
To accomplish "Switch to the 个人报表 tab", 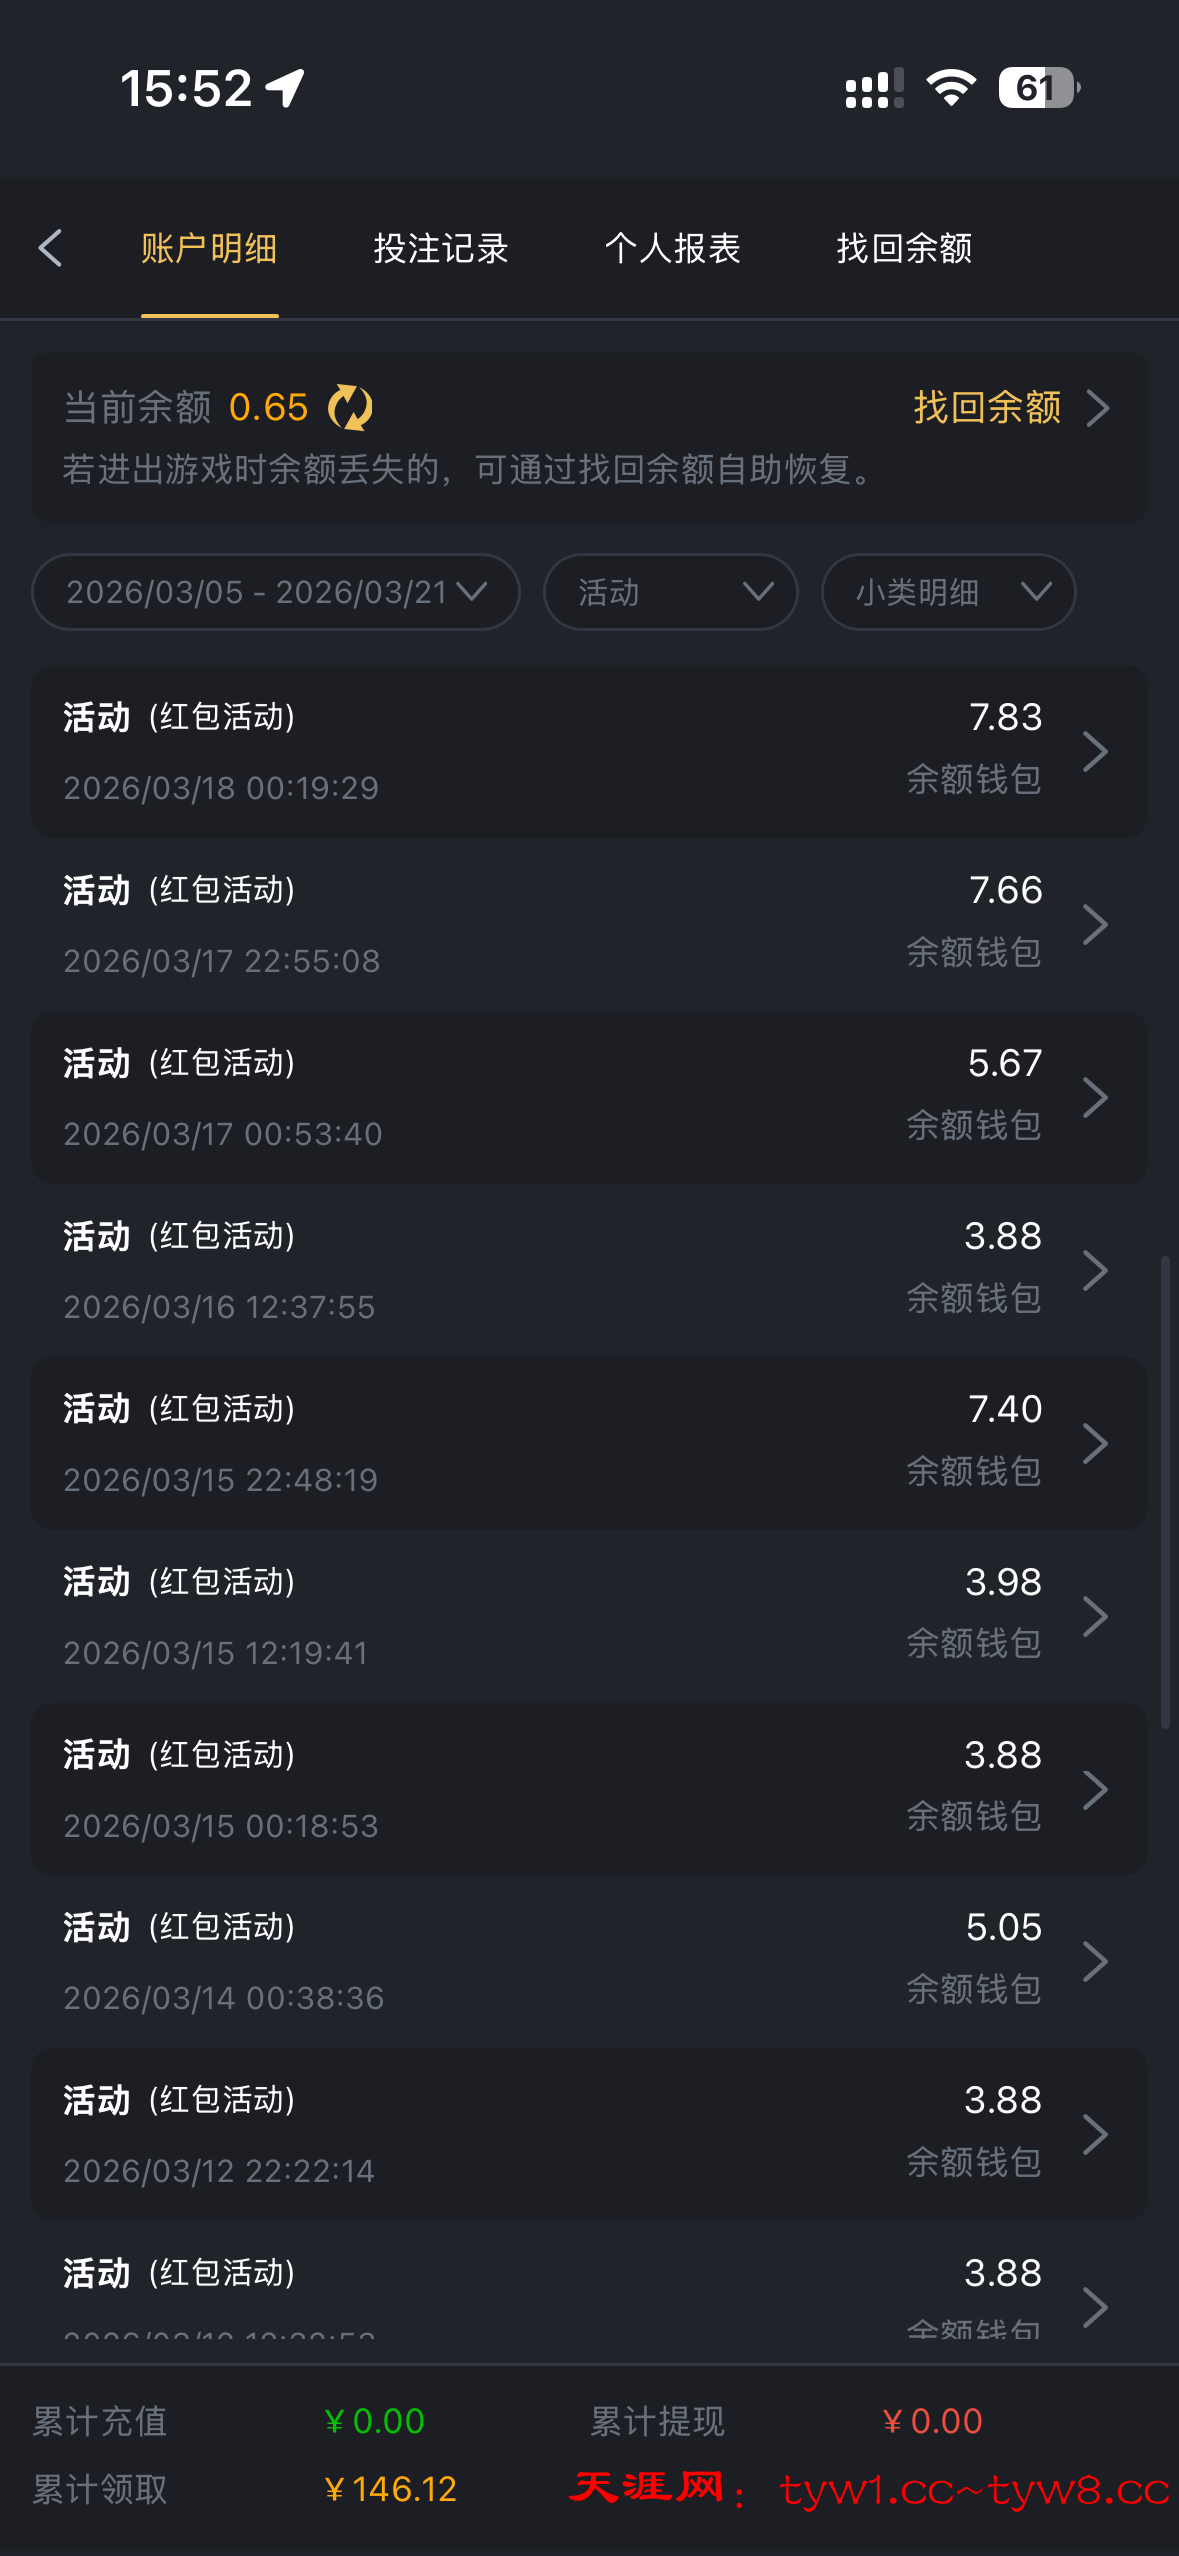I will (672, 248).
